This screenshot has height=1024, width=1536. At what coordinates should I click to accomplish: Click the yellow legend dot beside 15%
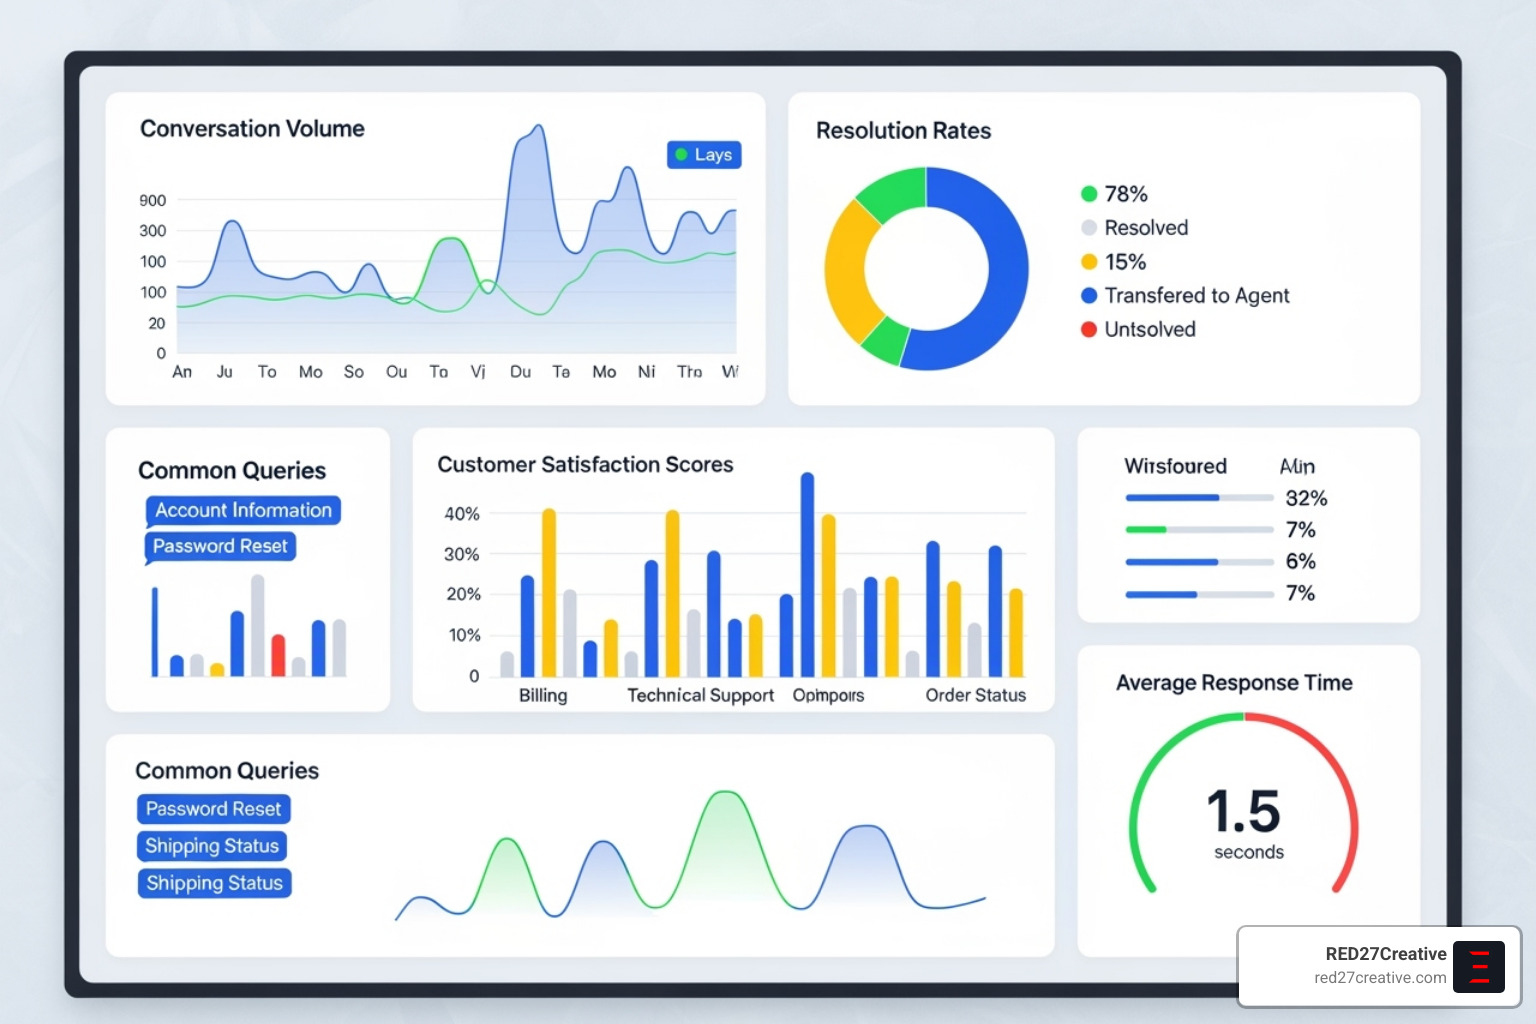point(1089,262)
